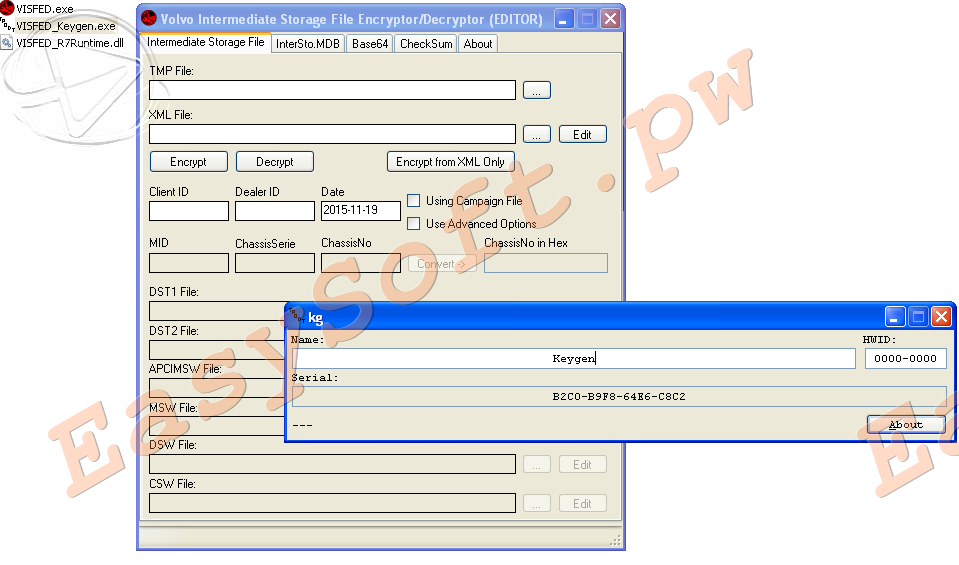
Task: Click Convert button for ChassisNo
Action: [x=442, y=264]
